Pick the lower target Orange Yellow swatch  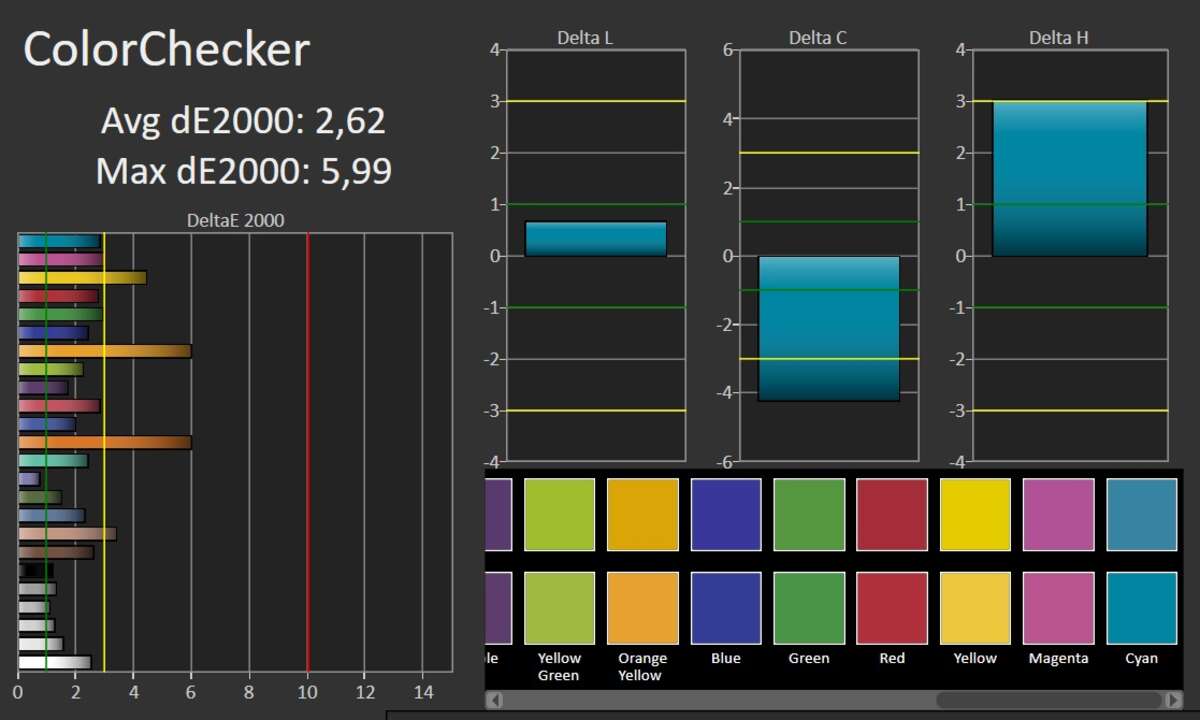click(x=643, y=608)
